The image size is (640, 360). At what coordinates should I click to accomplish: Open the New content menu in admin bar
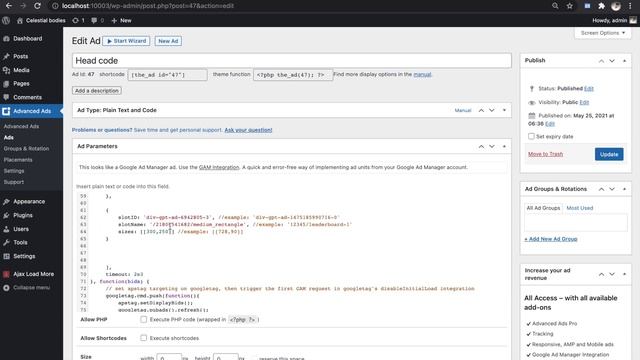[121, 20]
